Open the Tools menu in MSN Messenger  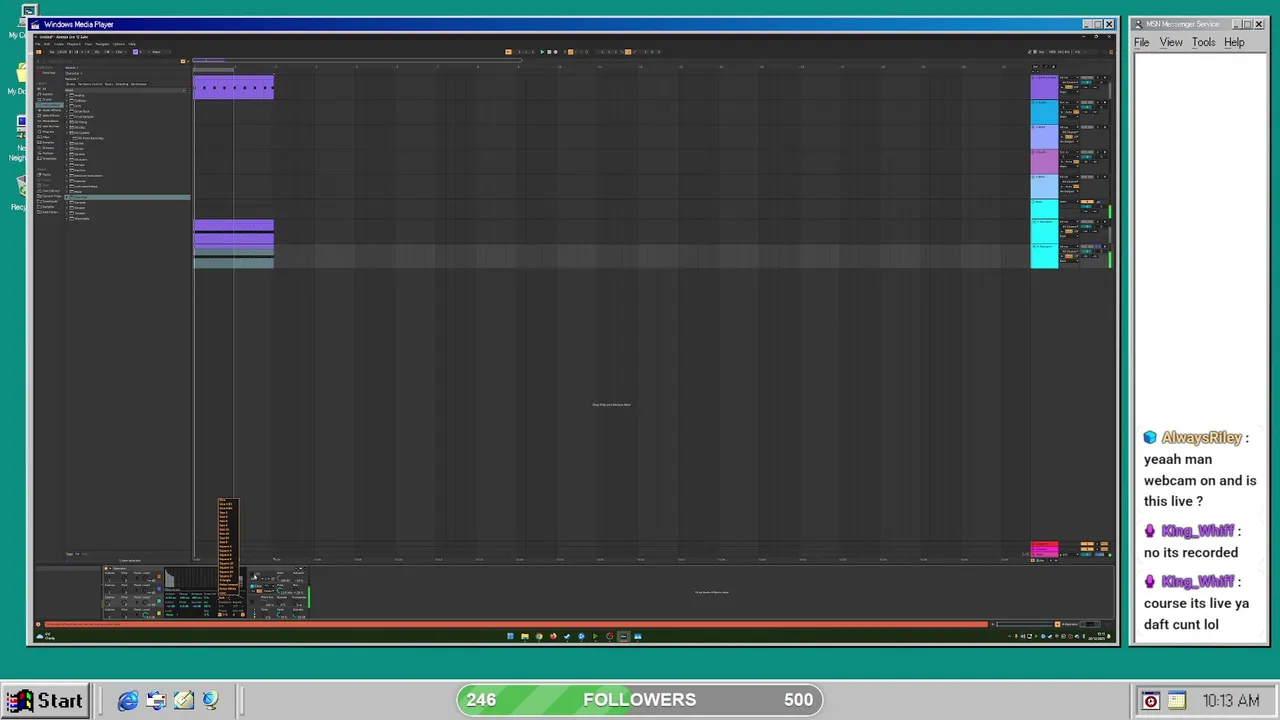click(x=1203, y=43)
